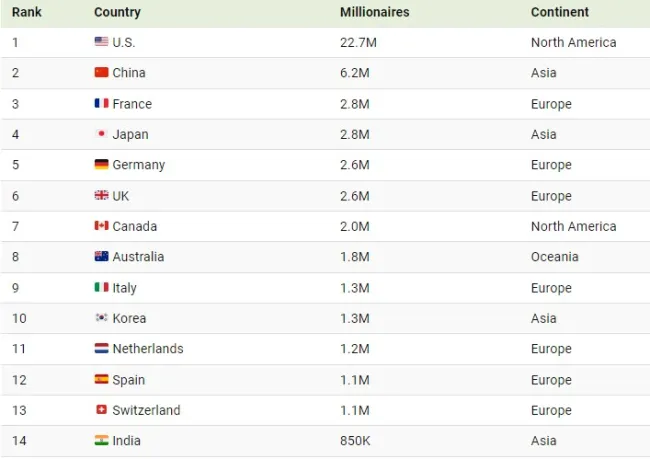Click the China flag icon

coord(101,72)
